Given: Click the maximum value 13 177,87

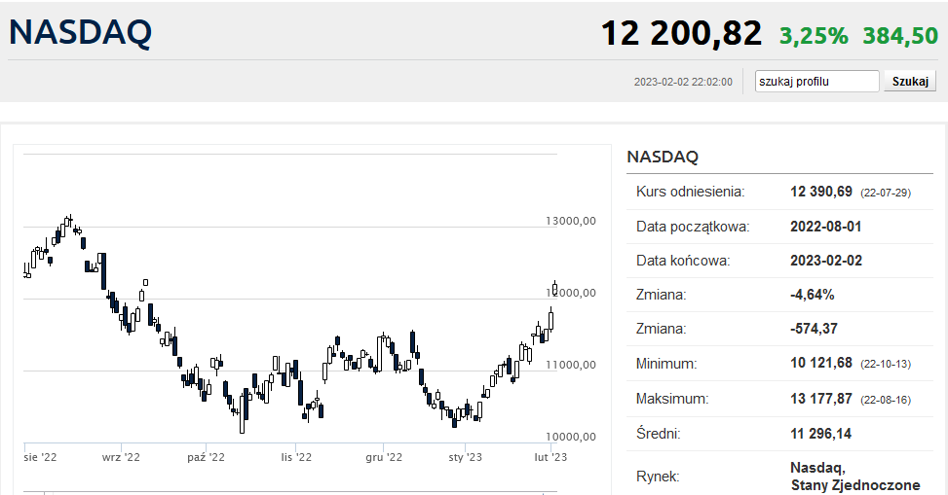Looking at the screenshot, I should click(x=821, y=399).
